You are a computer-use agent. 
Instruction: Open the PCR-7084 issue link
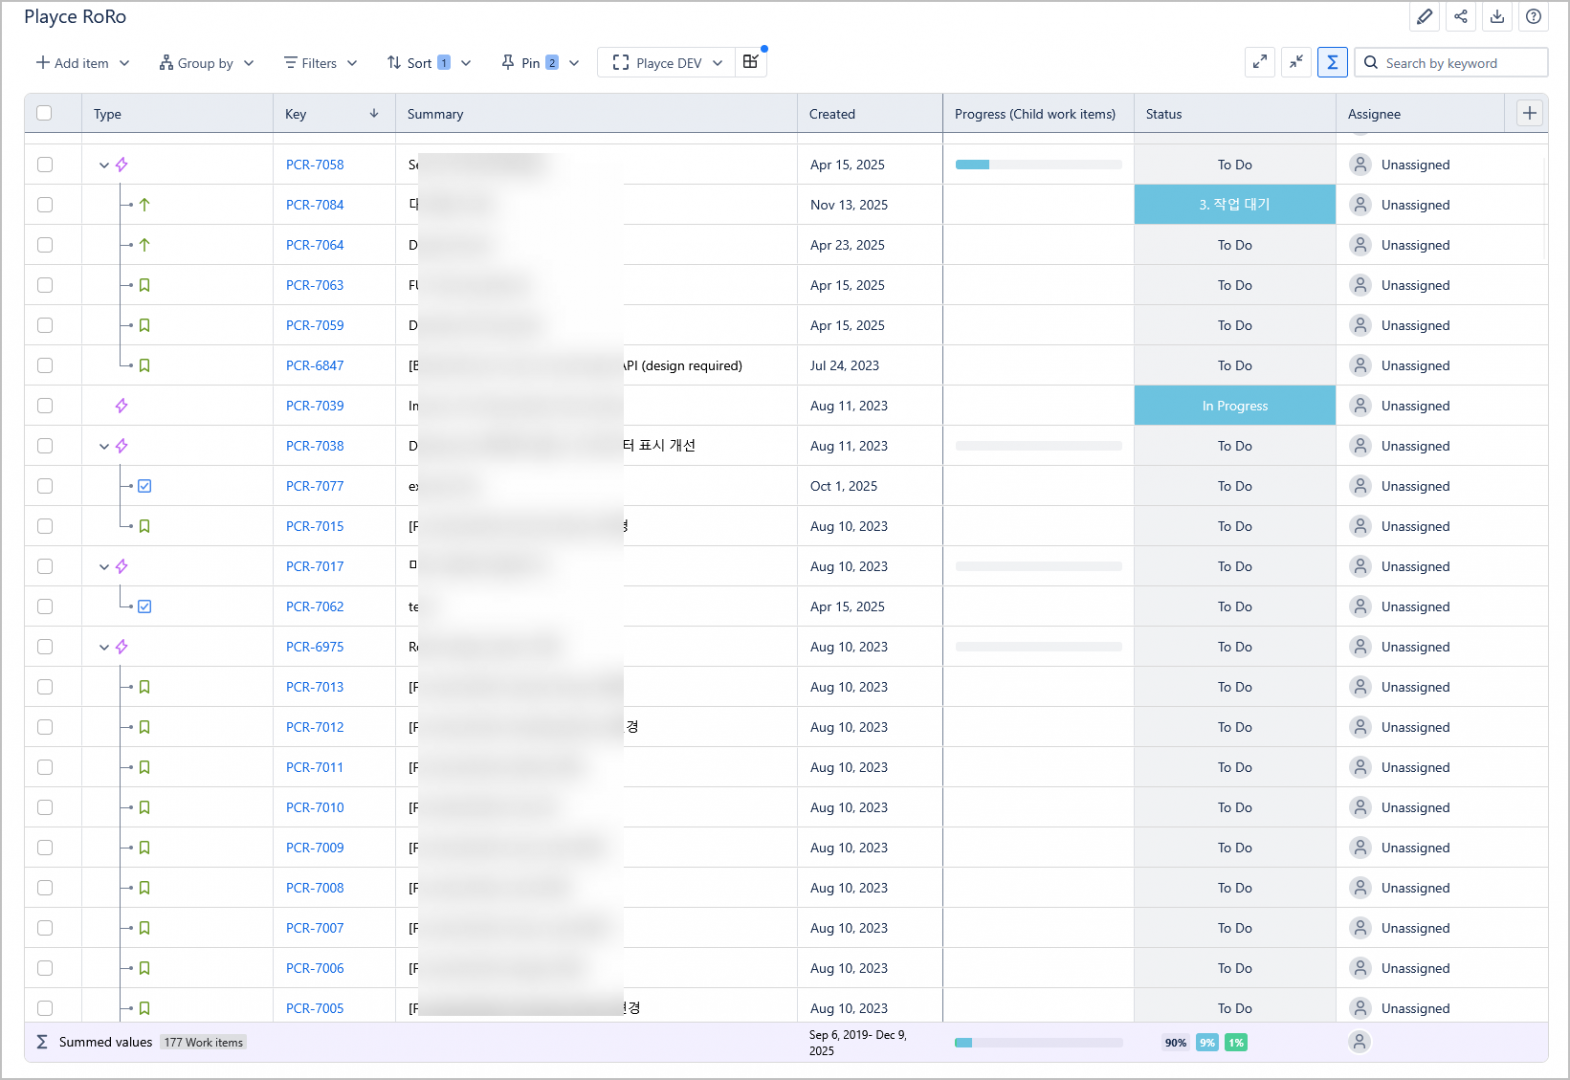(314, 205)
